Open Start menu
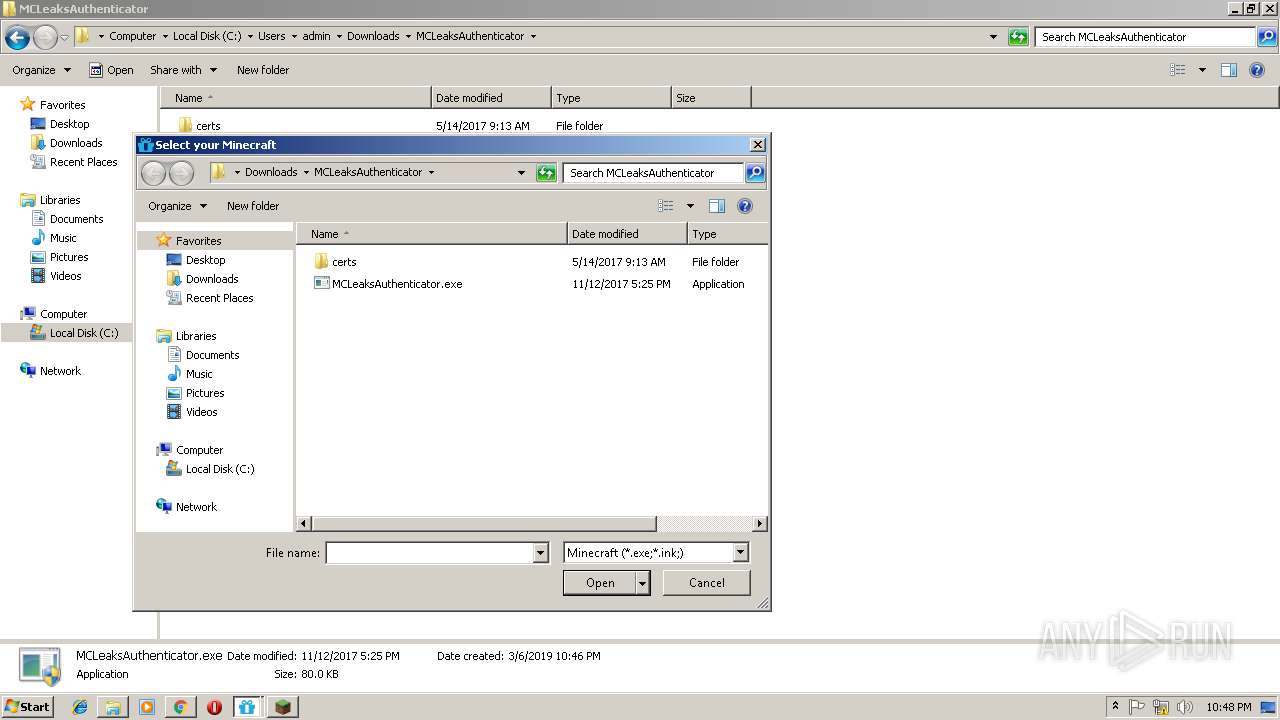The width and height of the screenshot is (1280, 720). click(x=29, y=707)
